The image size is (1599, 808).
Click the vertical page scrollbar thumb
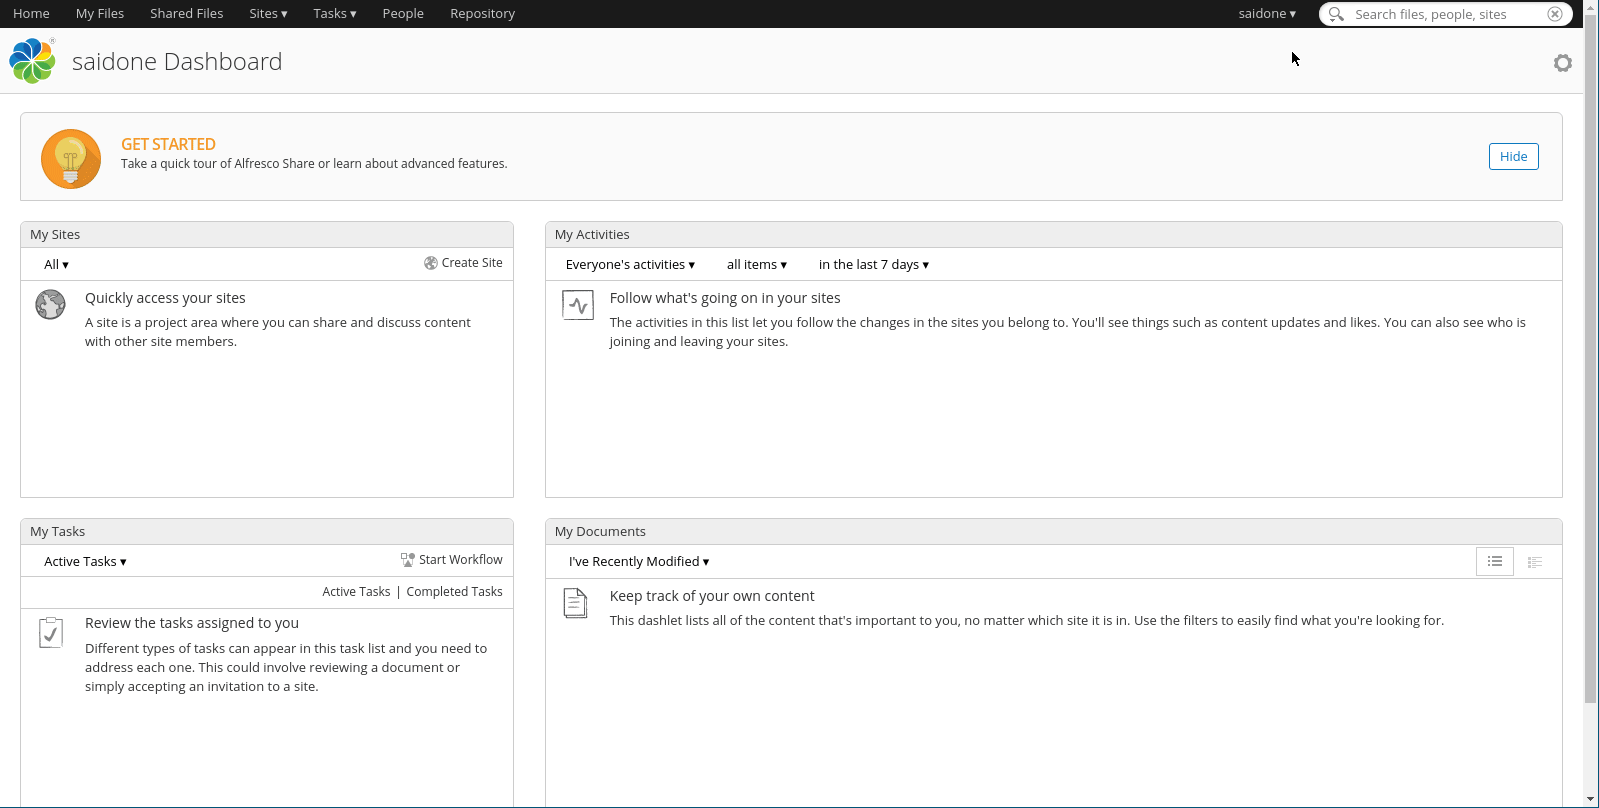point(1591,358)
